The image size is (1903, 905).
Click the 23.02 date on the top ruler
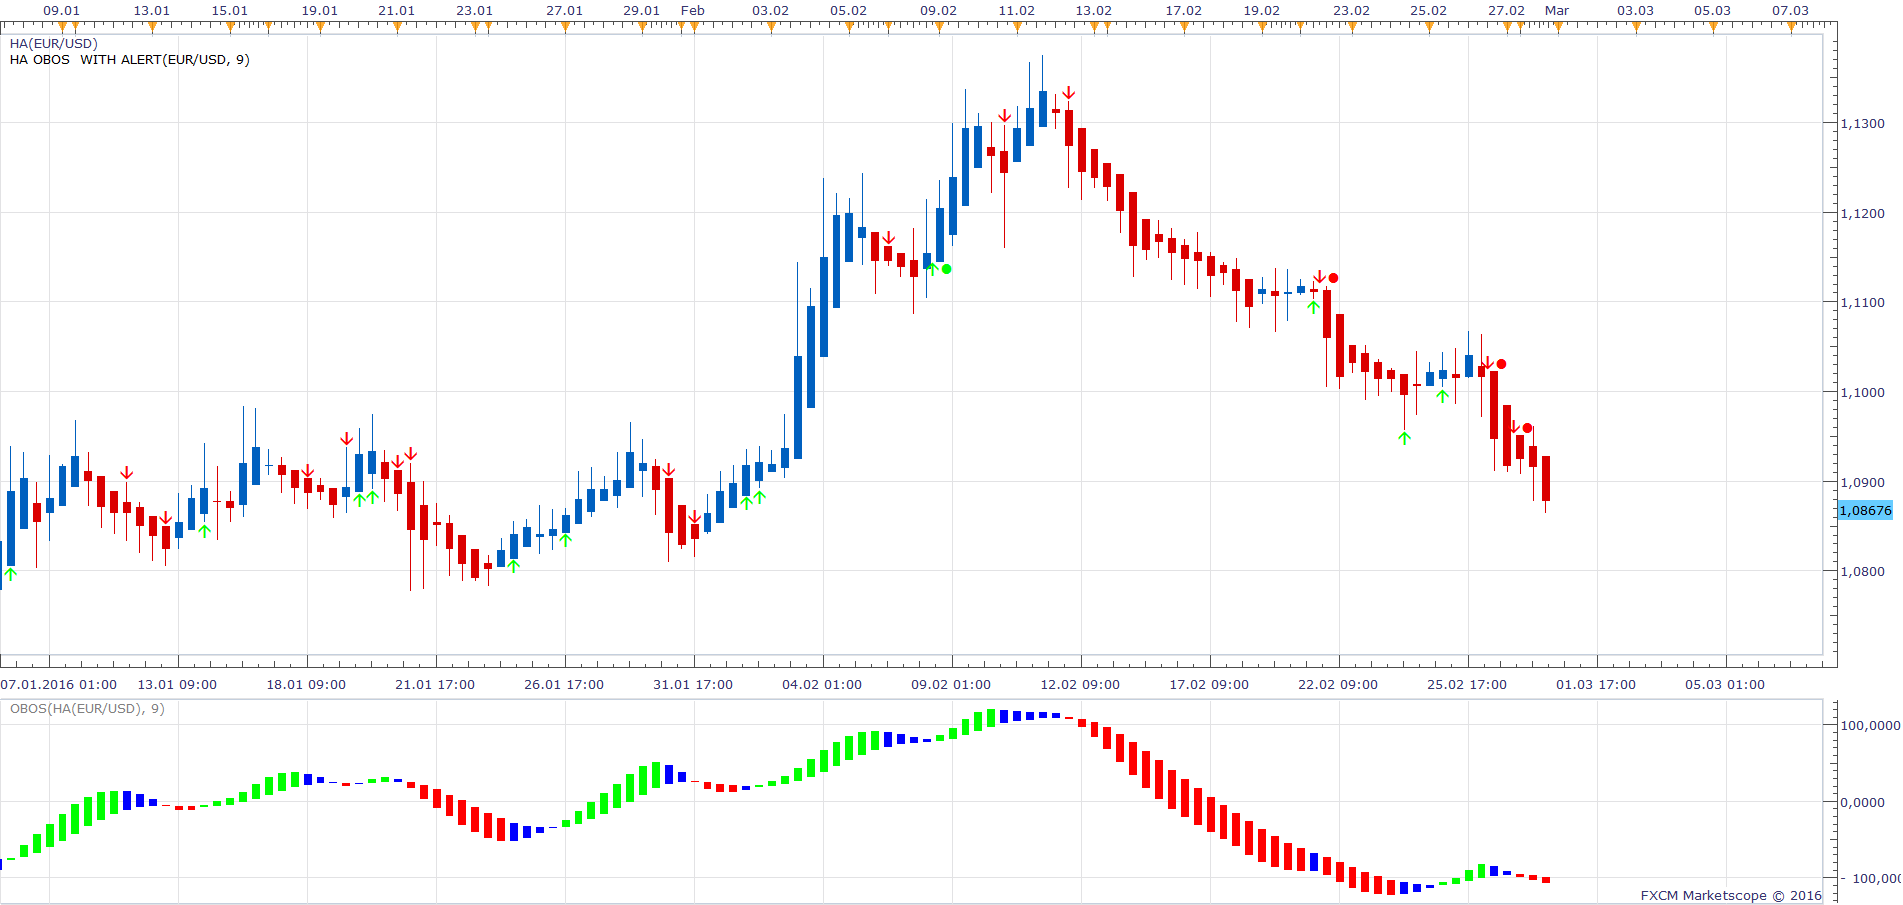1352,10
